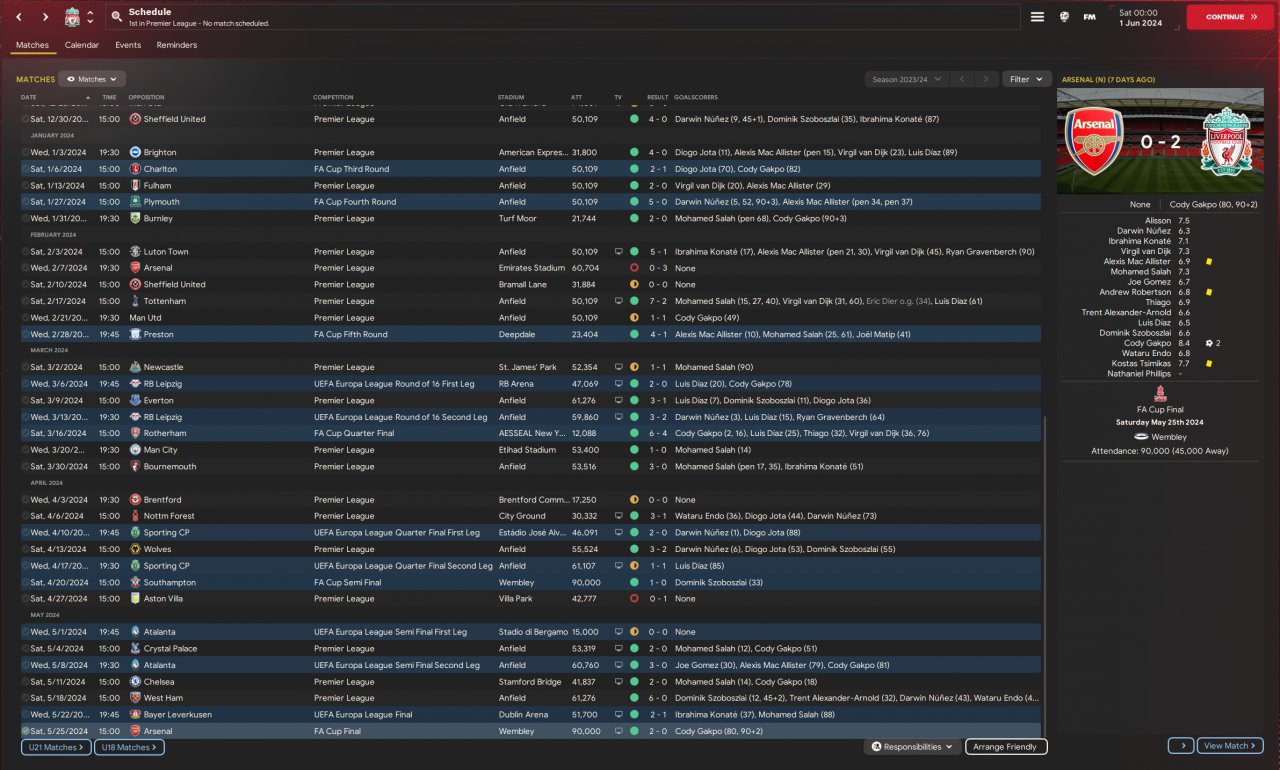Expand the Matches view dropdown
Image resolution: width=1280 pixels, height=770 pixels.
92,79
